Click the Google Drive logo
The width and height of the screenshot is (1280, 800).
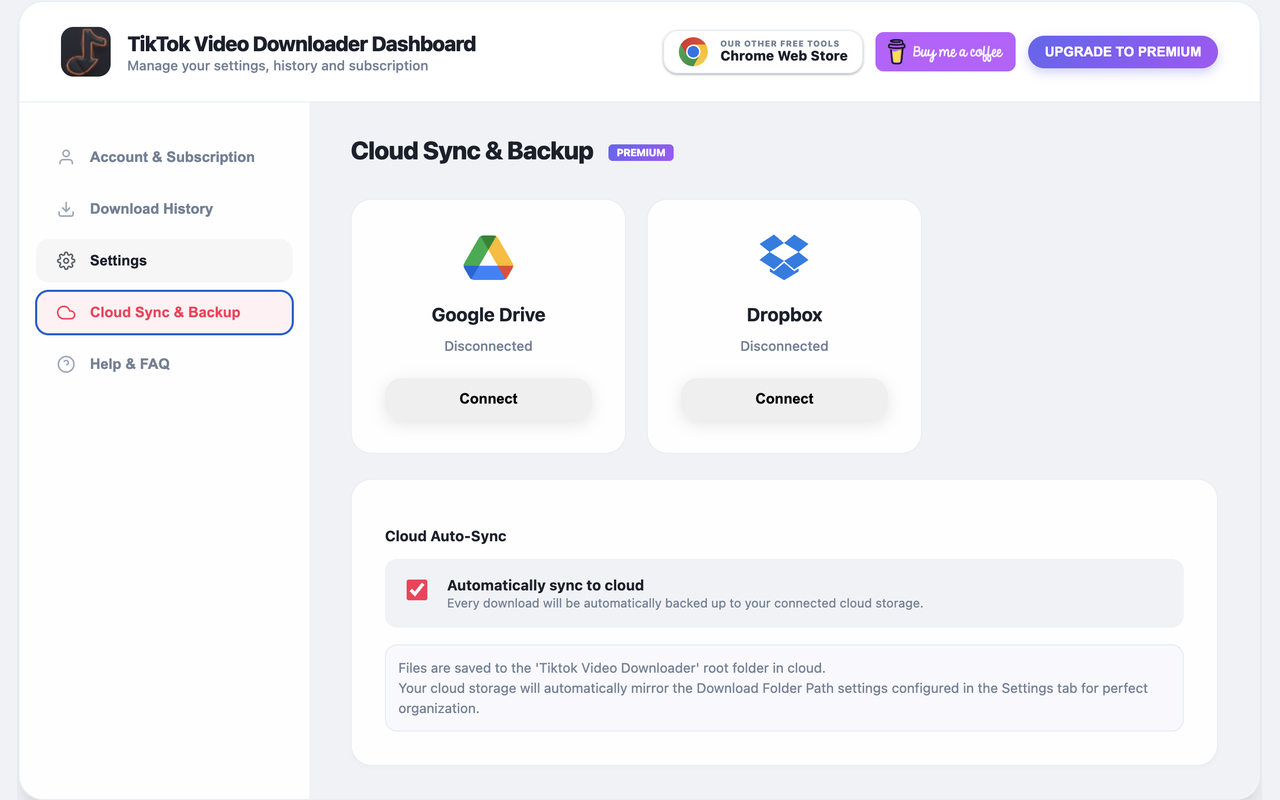click(x=488, y=258)
